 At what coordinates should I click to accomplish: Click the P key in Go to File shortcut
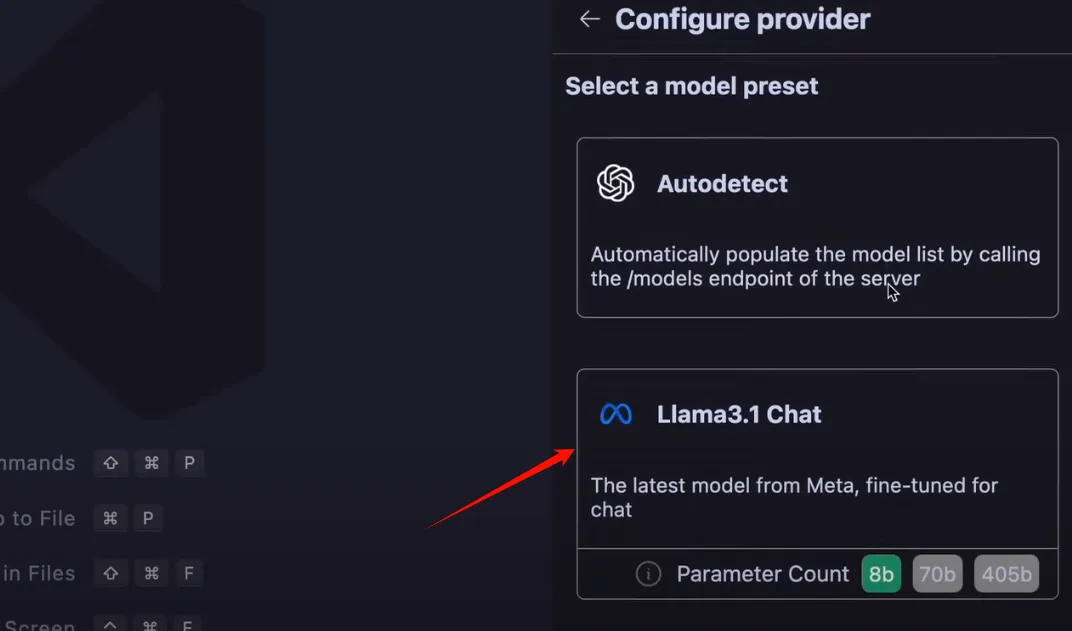click(x=148, y=518)
